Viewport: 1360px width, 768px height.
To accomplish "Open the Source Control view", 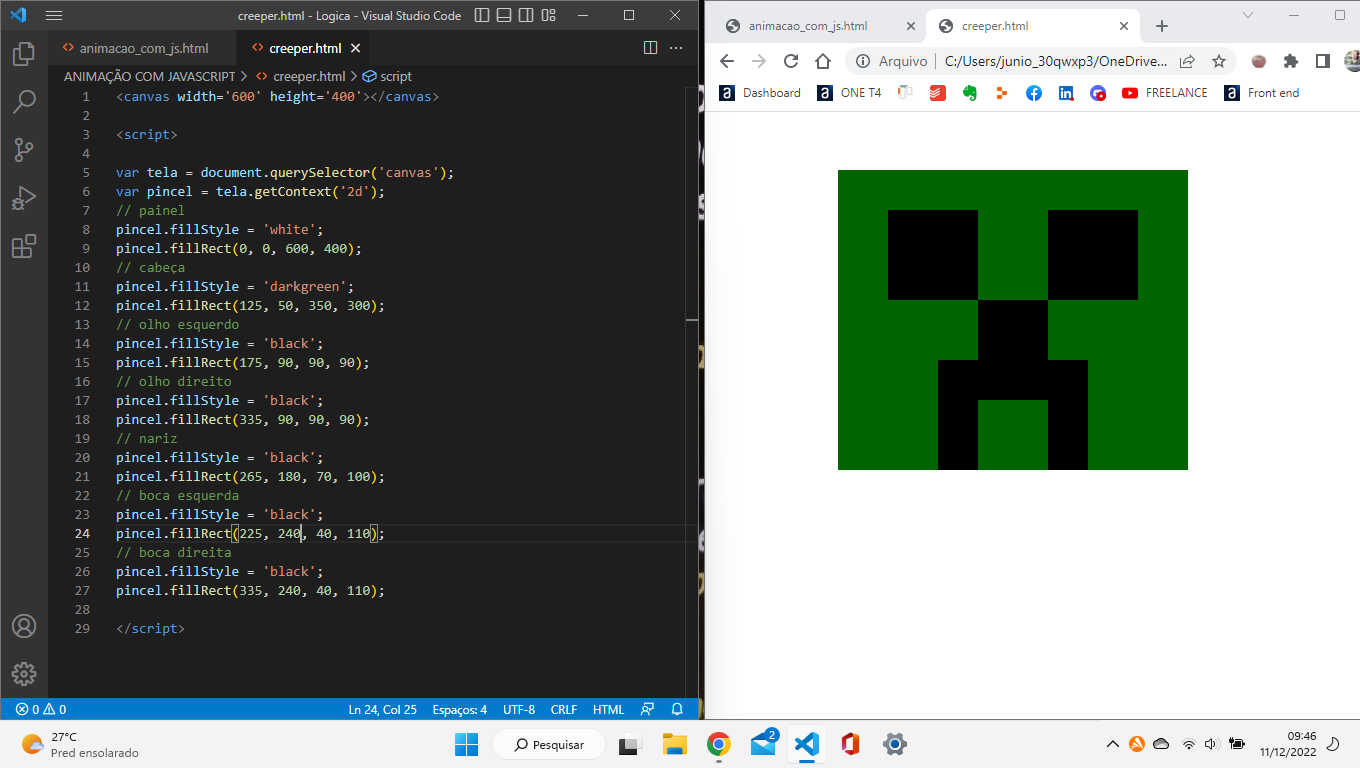I will tap(24, 150).
